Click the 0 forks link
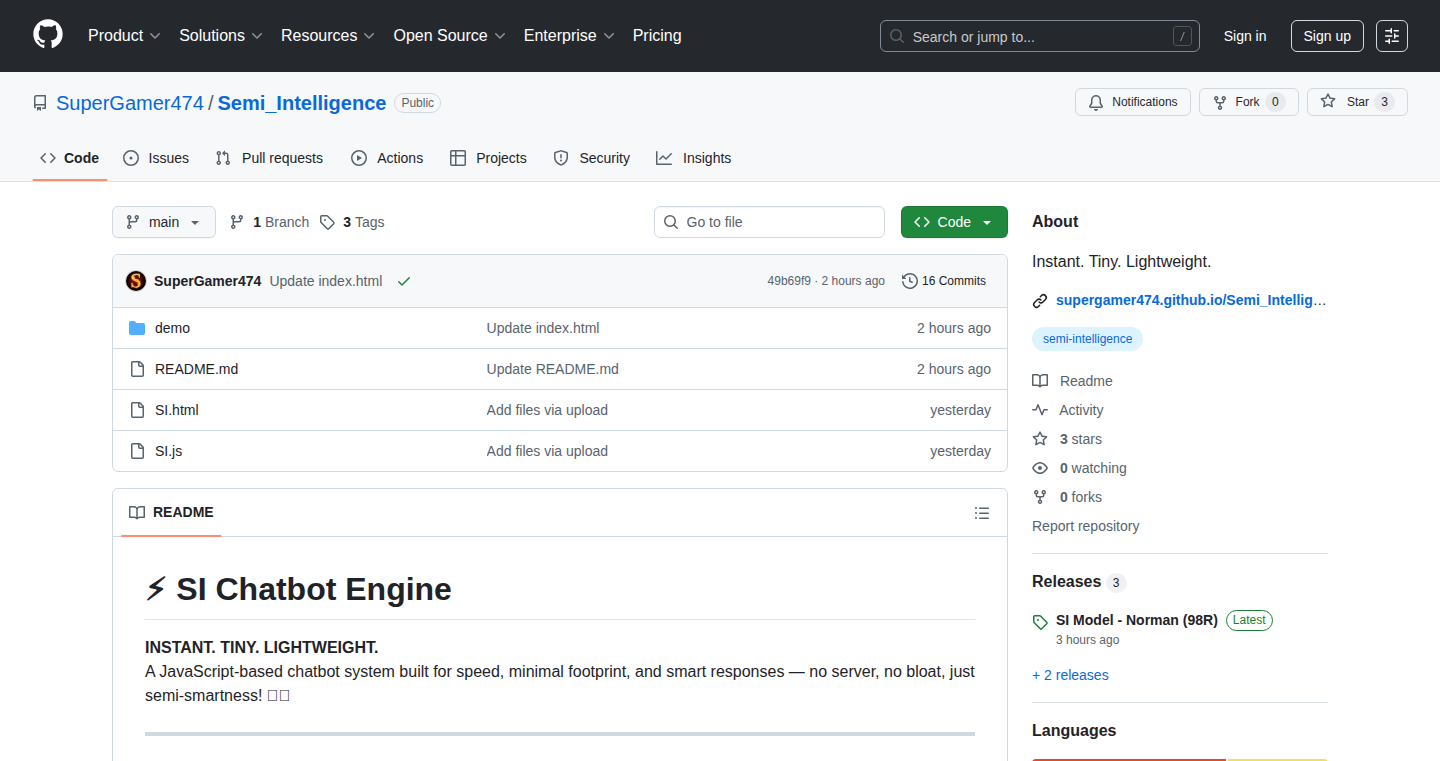Screen dimensions: 1440x761 click(x=1067, y=497)
